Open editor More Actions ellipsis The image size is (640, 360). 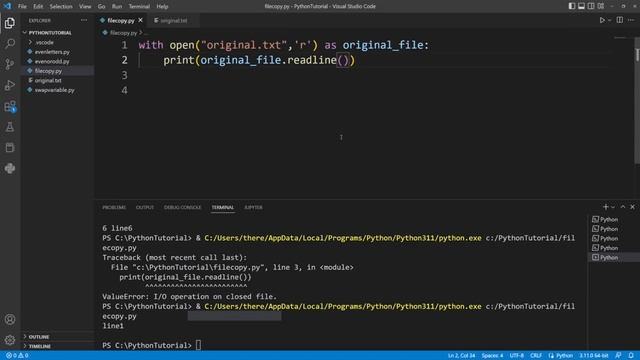tap(631, 20)
